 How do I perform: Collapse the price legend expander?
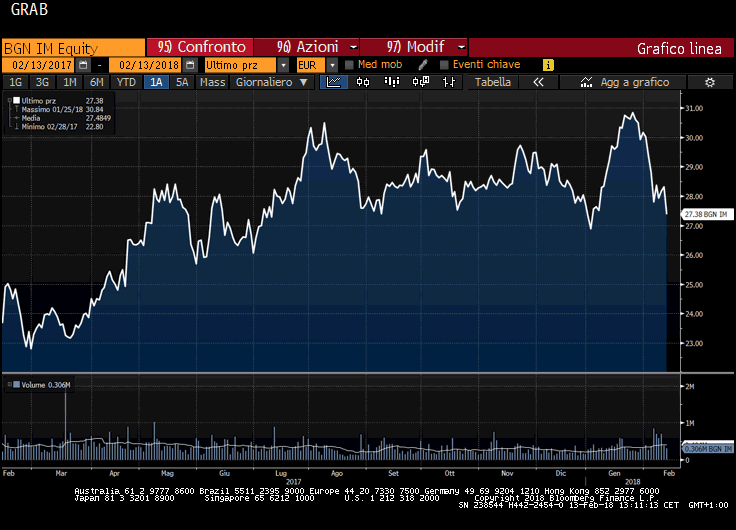click(x=9, y=100)
